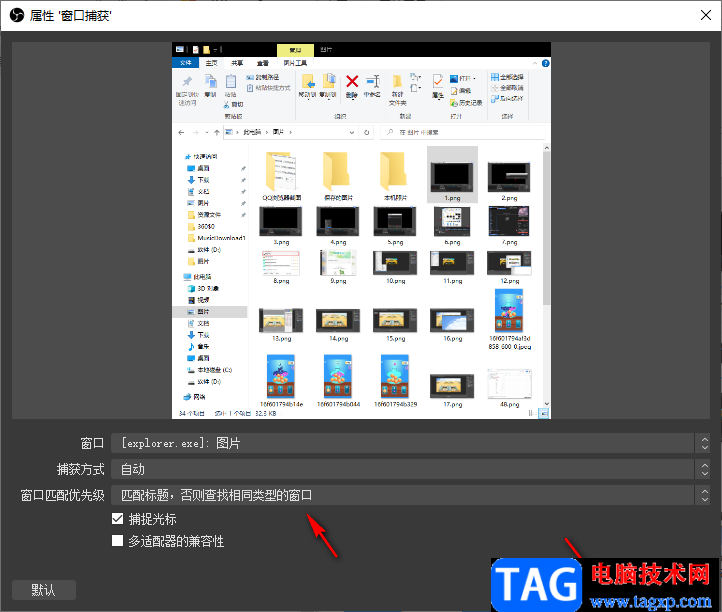
Task: Click 历史记录 in the preview ribbon
Action: point(466,103)
